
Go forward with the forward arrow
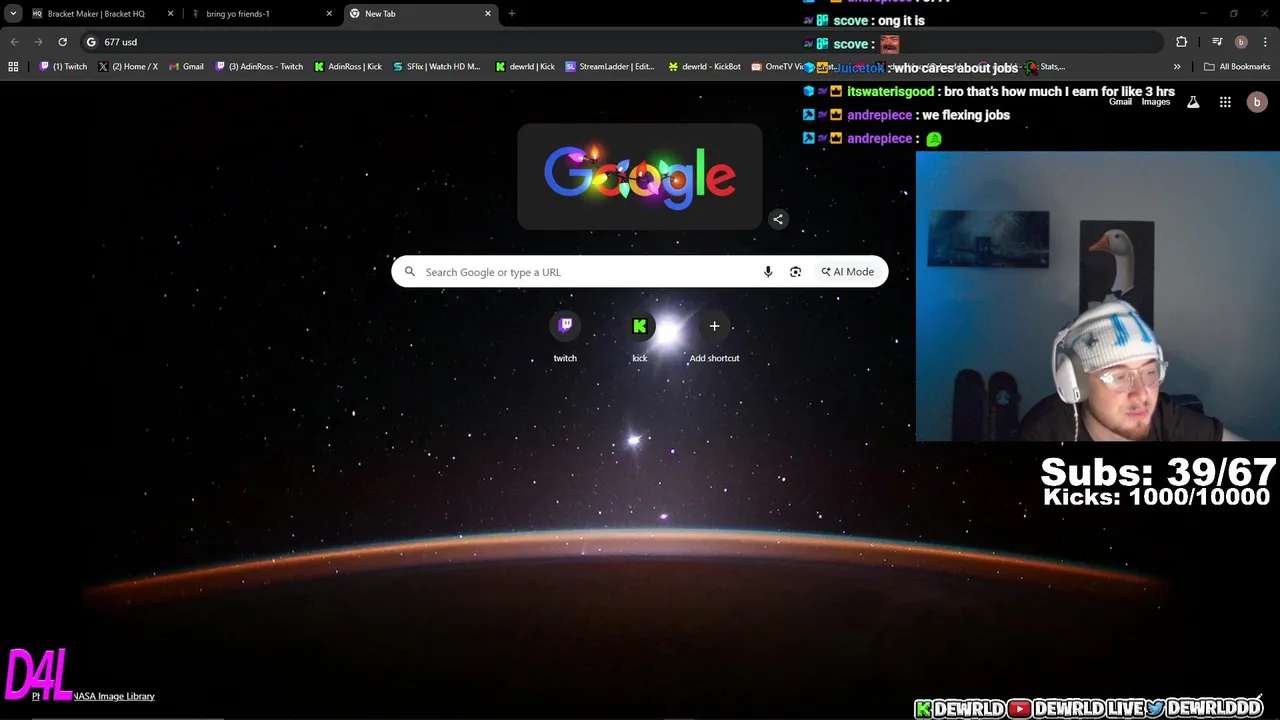pyautogui.click(x=38, y=42)
